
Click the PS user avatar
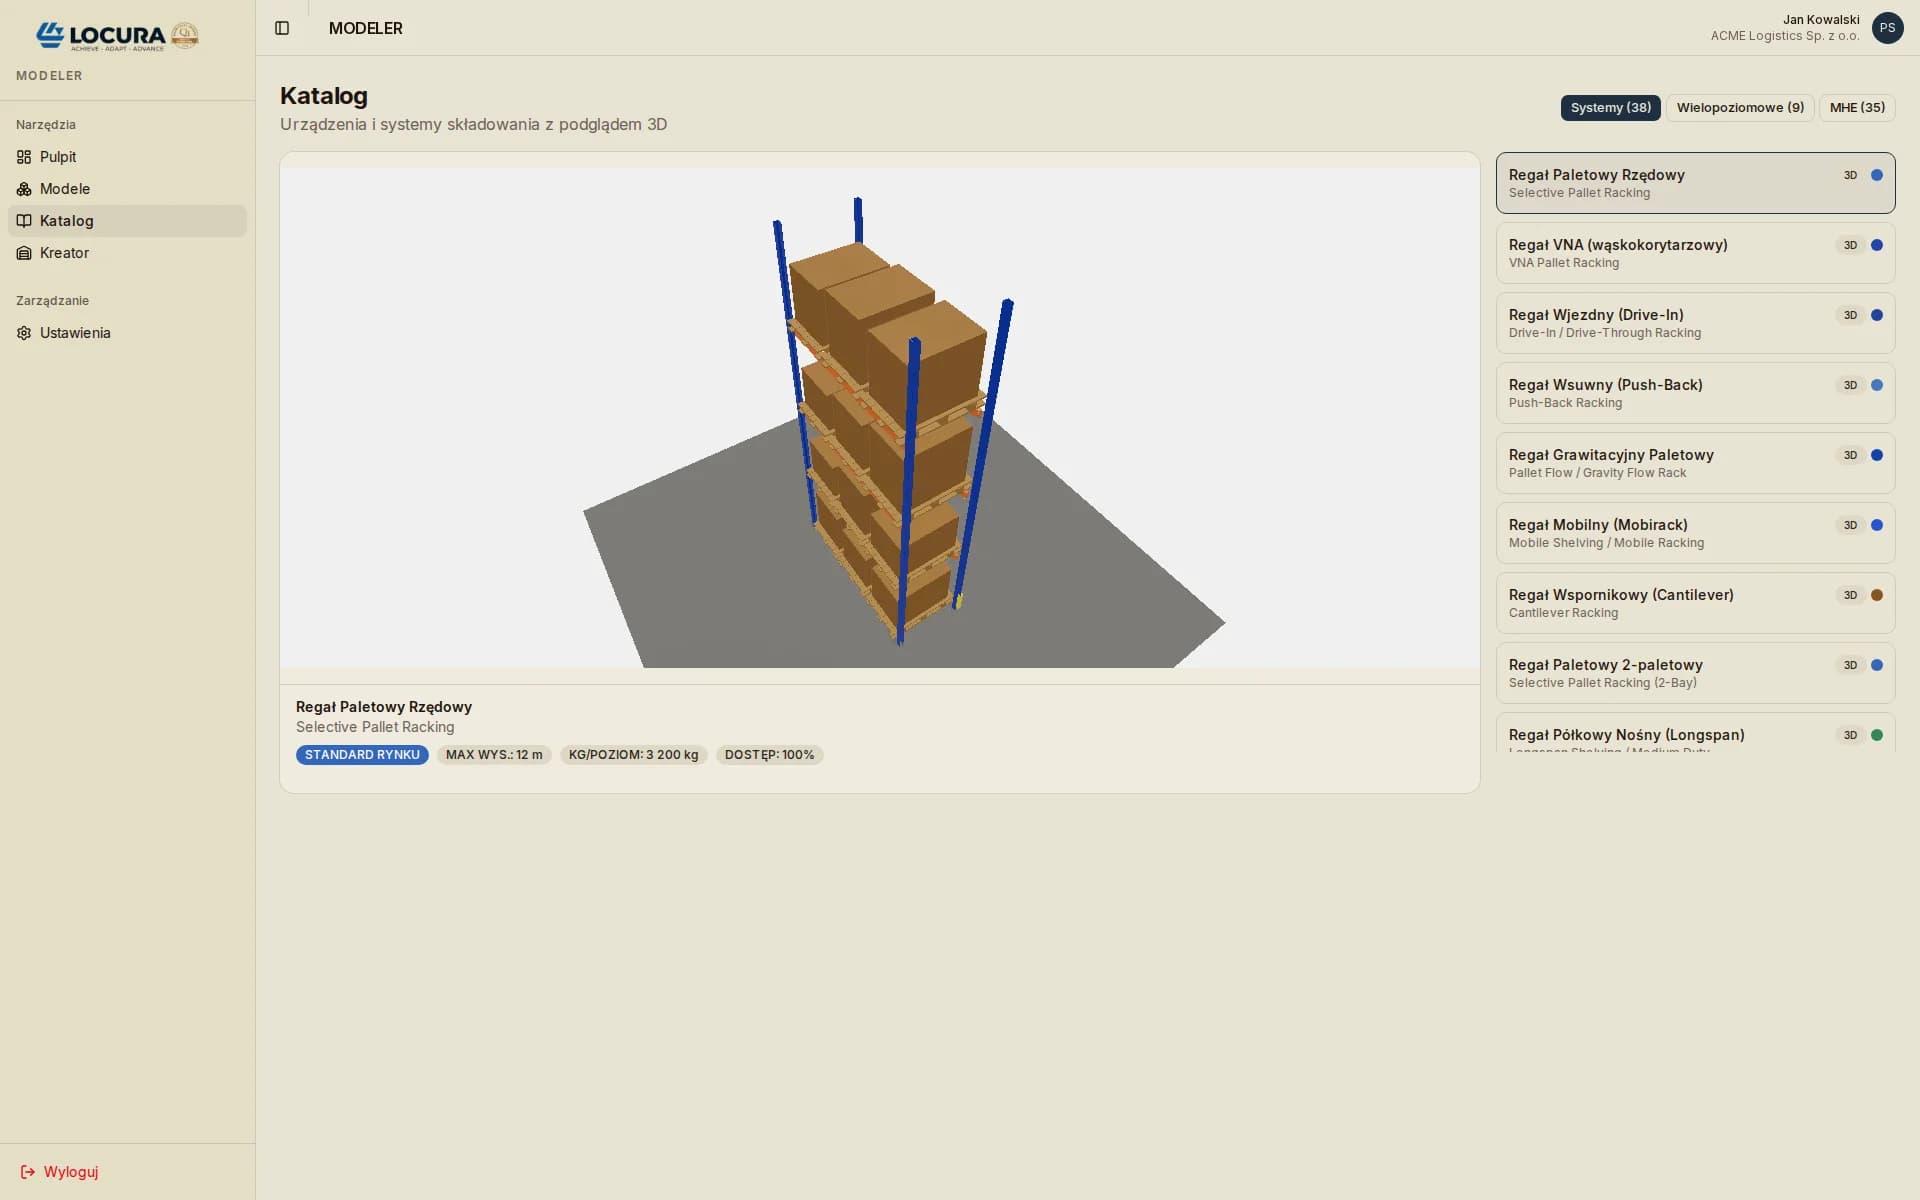tap(1887, 28)
